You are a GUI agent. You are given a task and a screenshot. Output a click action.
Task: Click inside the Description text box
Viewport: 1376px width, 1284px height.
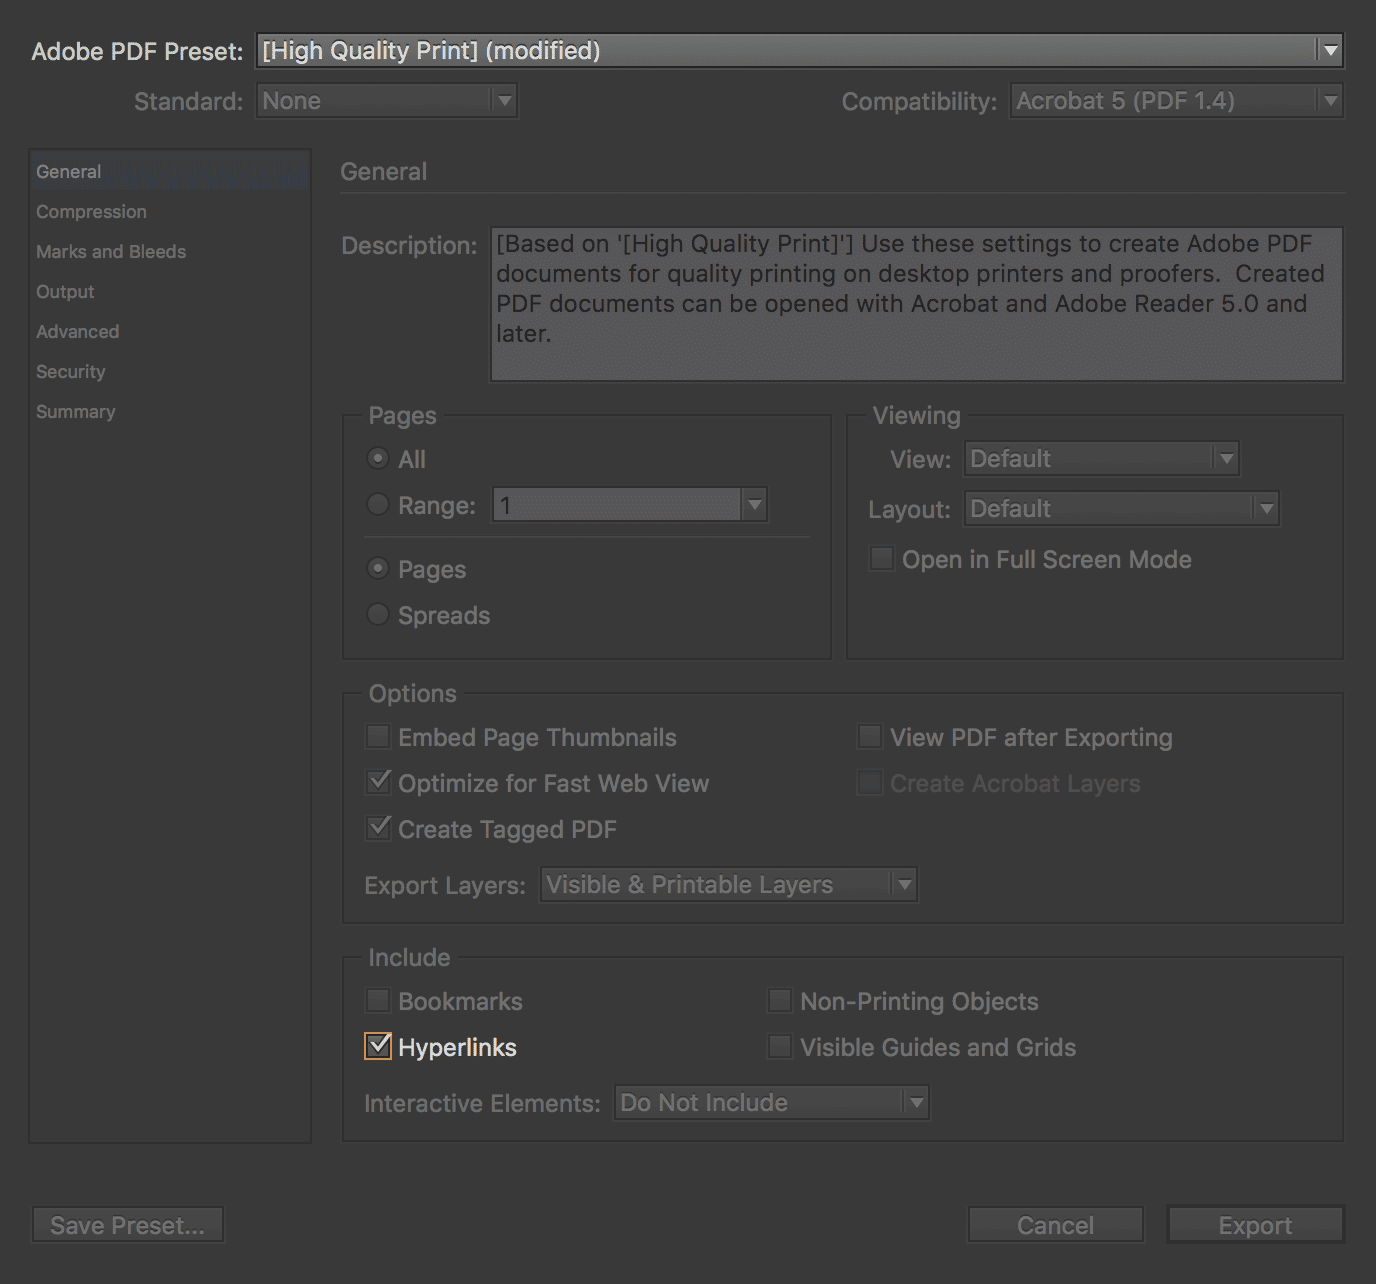coord(915,304)
